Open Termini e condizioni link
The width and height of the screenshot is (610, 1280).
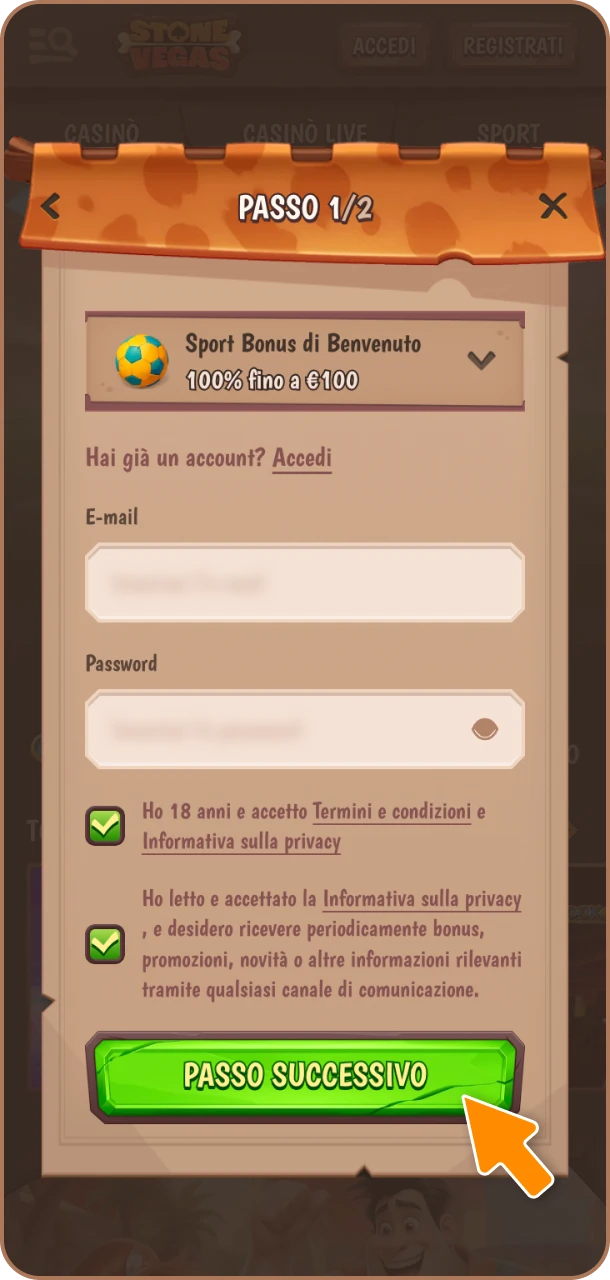tap(392, 811)
